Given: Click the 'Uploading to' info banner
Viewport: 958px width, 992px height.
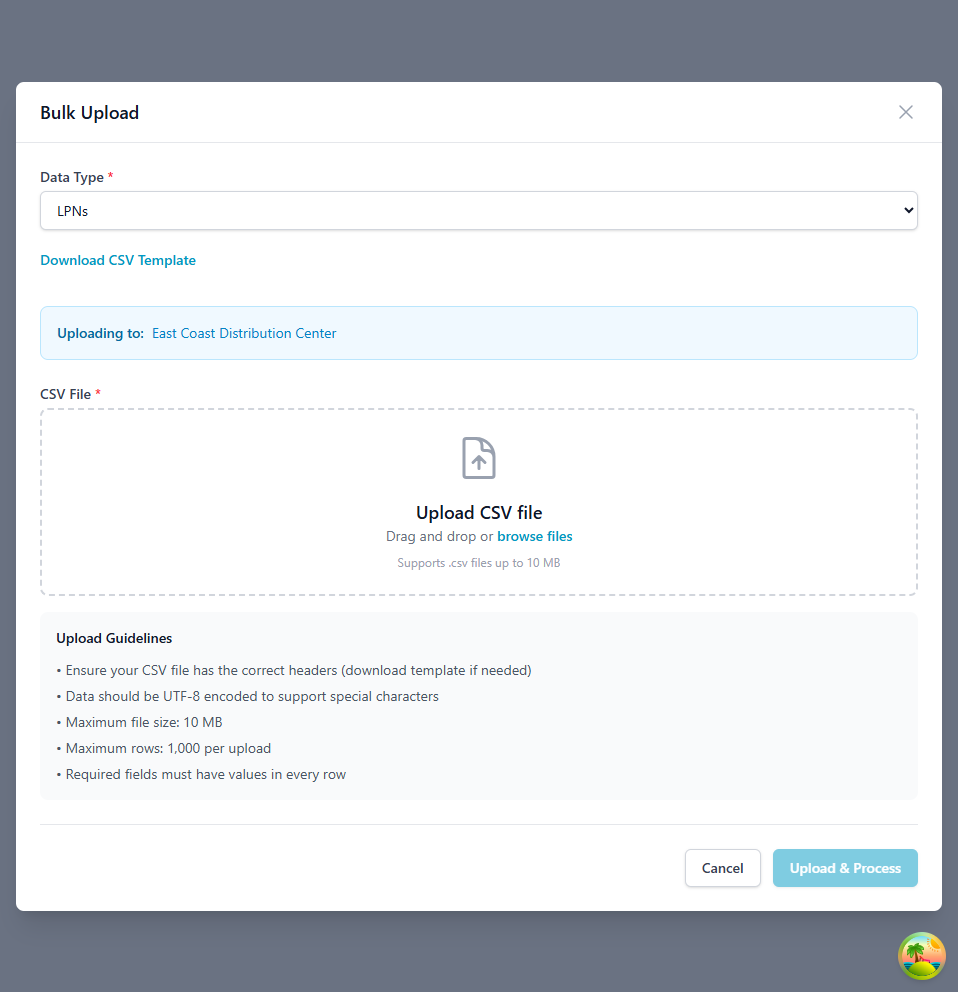Looking at the screenshot, I should click(x=478, y=333).
